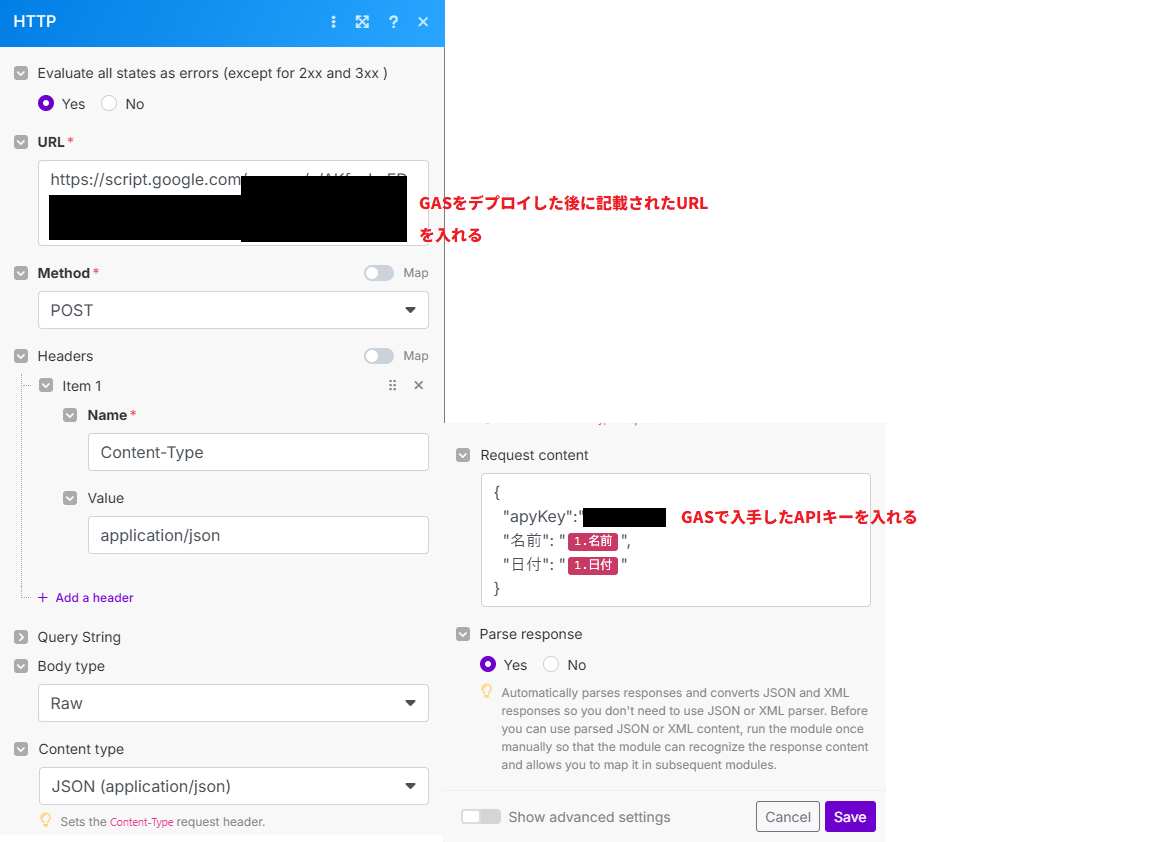Viewport: 1159px width, 842px height.
Task: Collapse the Request content section chevron
Action: (463, 455)
